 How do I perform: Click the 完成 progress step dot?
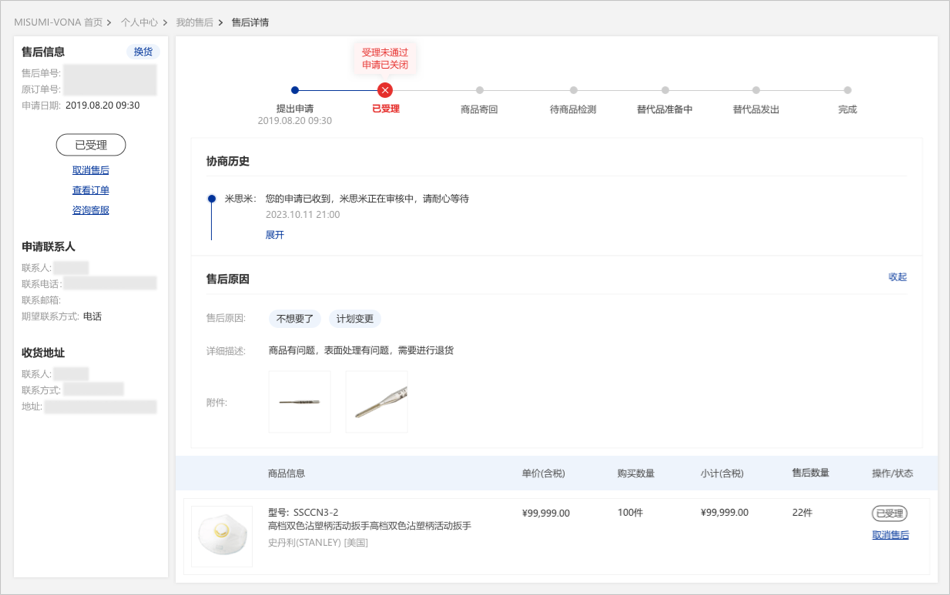[847, 91]
